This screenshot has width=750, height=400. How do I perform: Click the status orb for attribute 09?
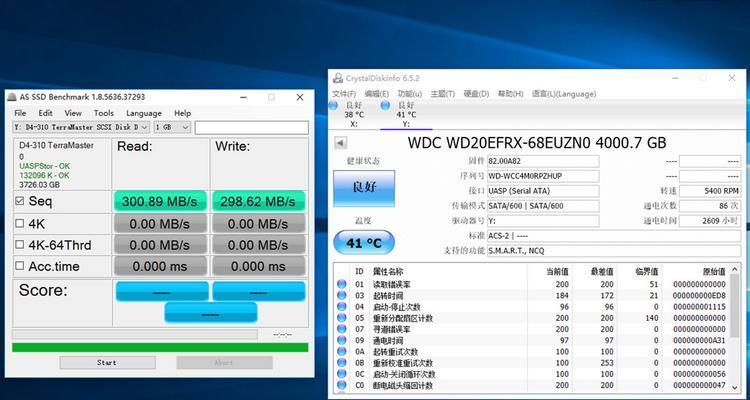342,340
